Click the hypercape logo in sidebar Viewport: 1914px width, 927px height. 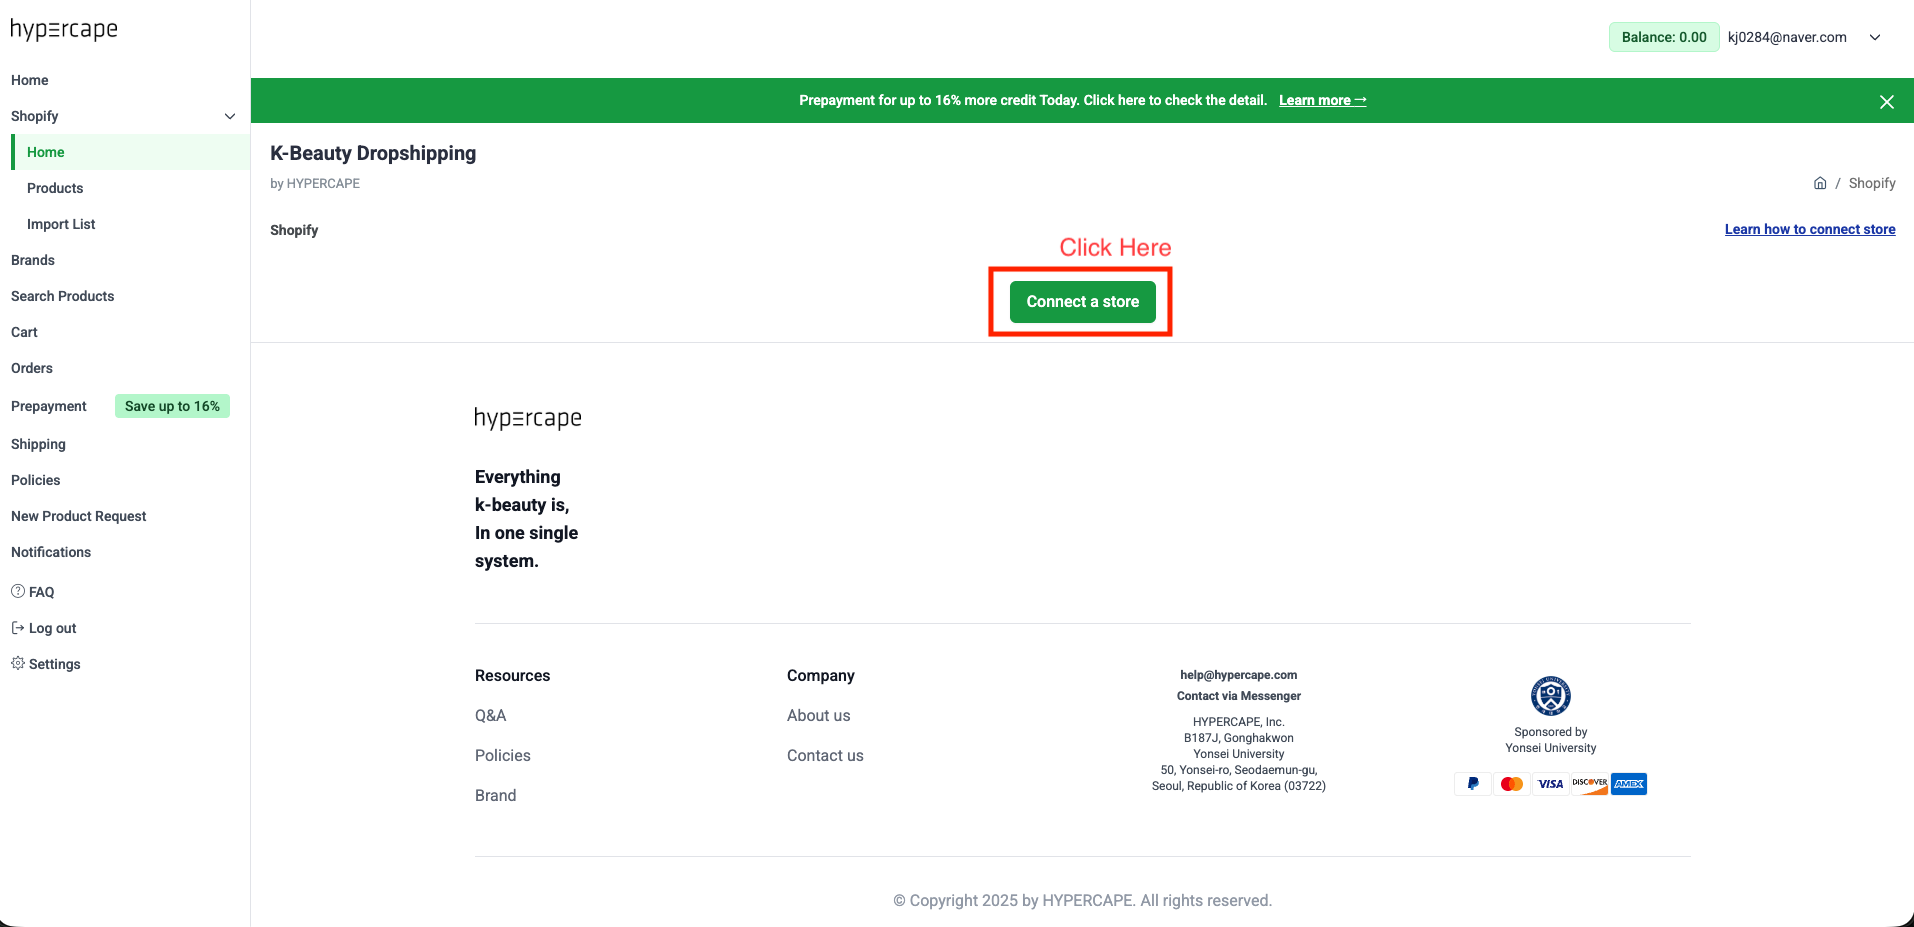point(64,30)
